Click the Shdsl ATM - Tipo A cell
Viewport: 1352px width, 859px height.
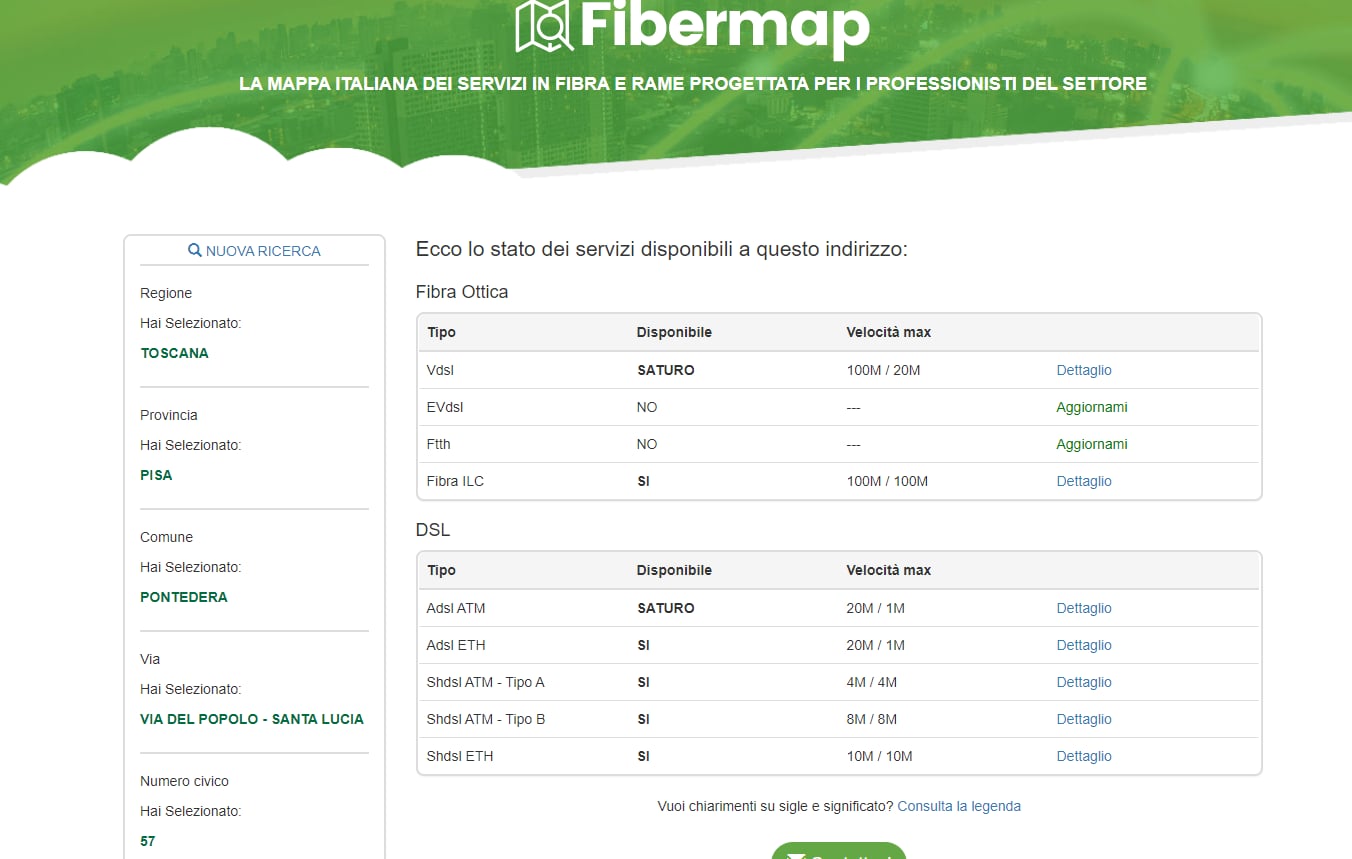[486, 682]
